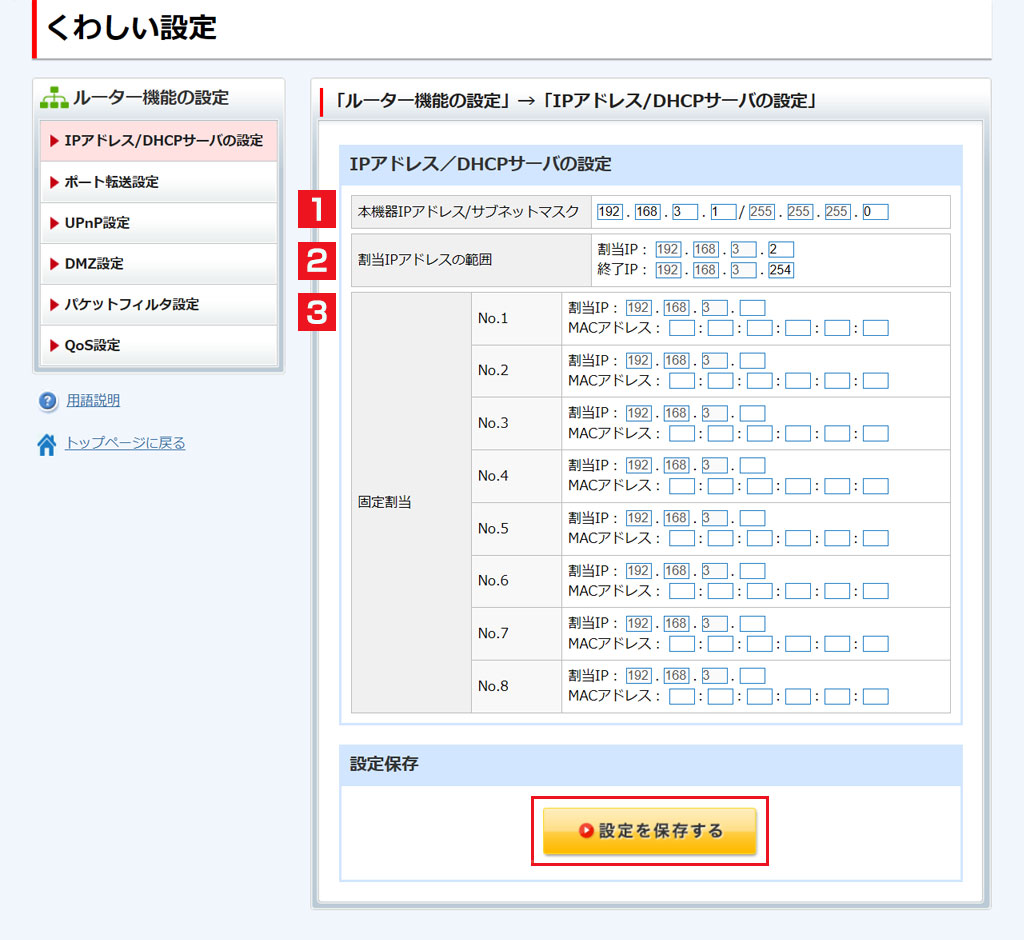Screen dimensions: 1024x940
Task: Click the network icon beside ルーター機能の設定
Action: point(54,98)
